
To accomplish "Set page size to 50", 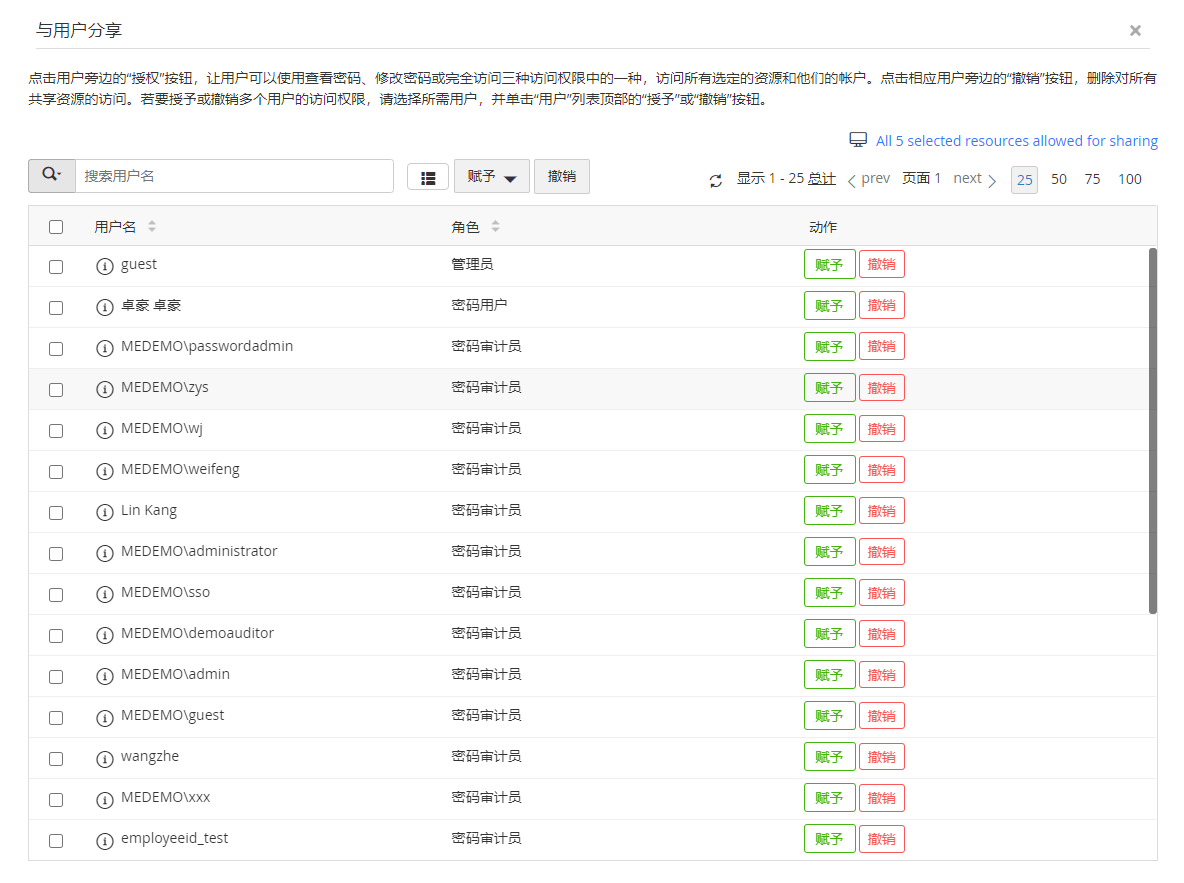I will point(1059,179).
